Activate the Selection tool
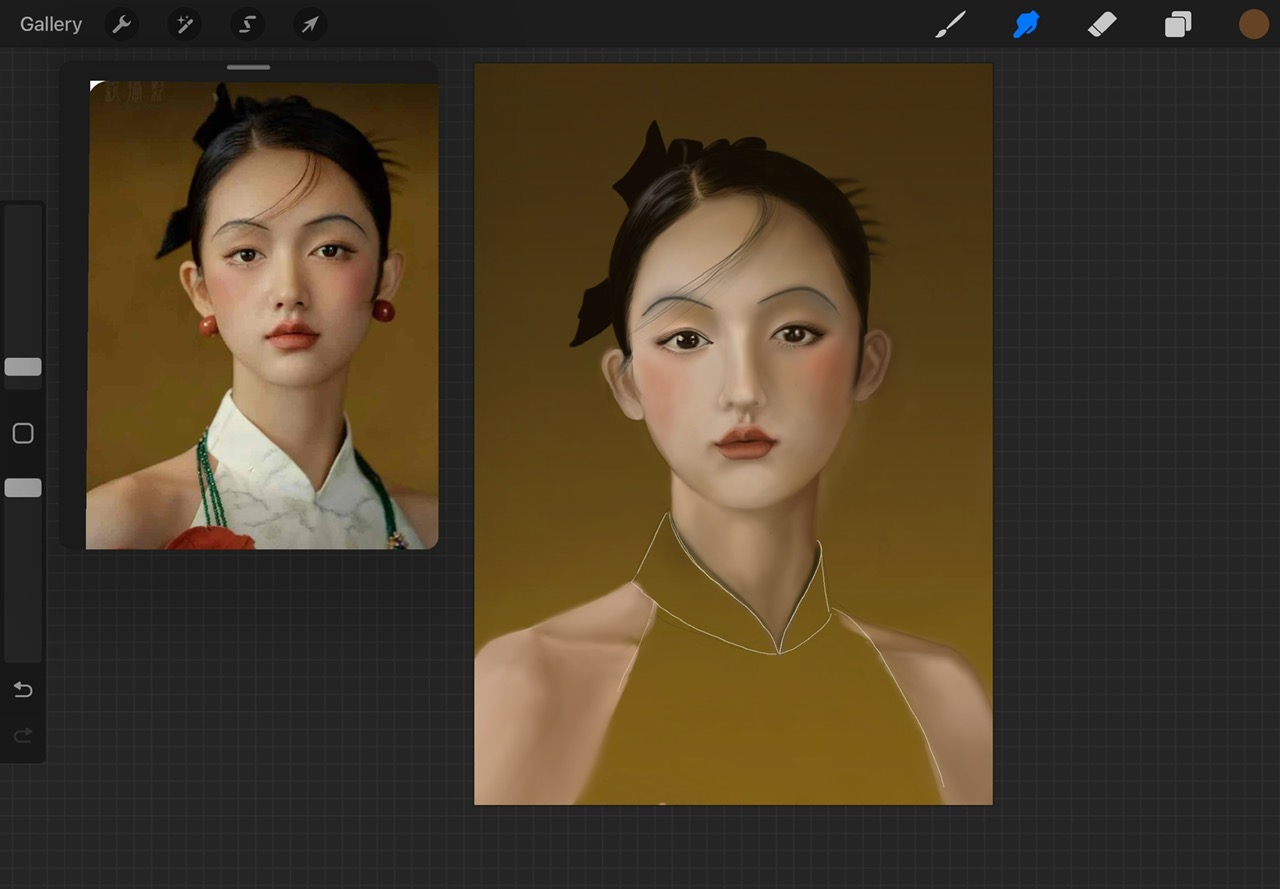The width and height of the screenshot is (1280, 889). 247,24
